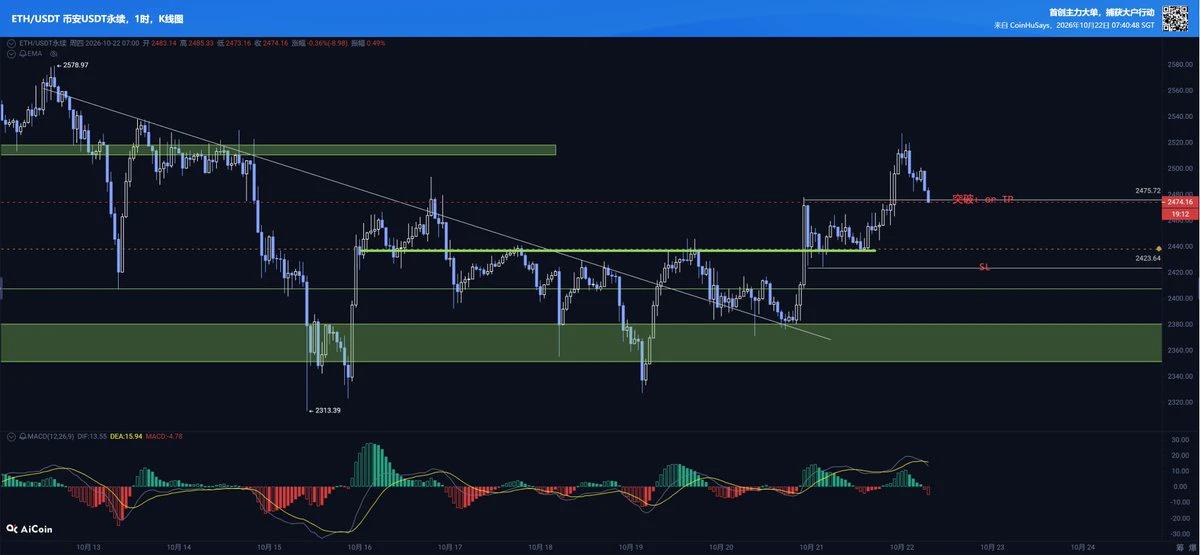Click the 2423.64 price level label
The image size is (1200, 555).
click(1147, 258)
